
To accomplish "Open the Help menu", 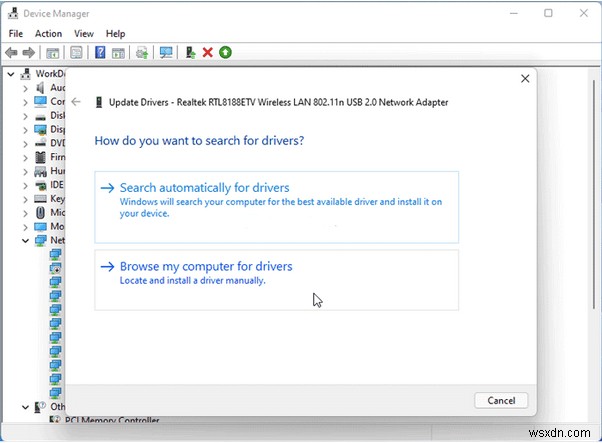I will click(116, 34).
